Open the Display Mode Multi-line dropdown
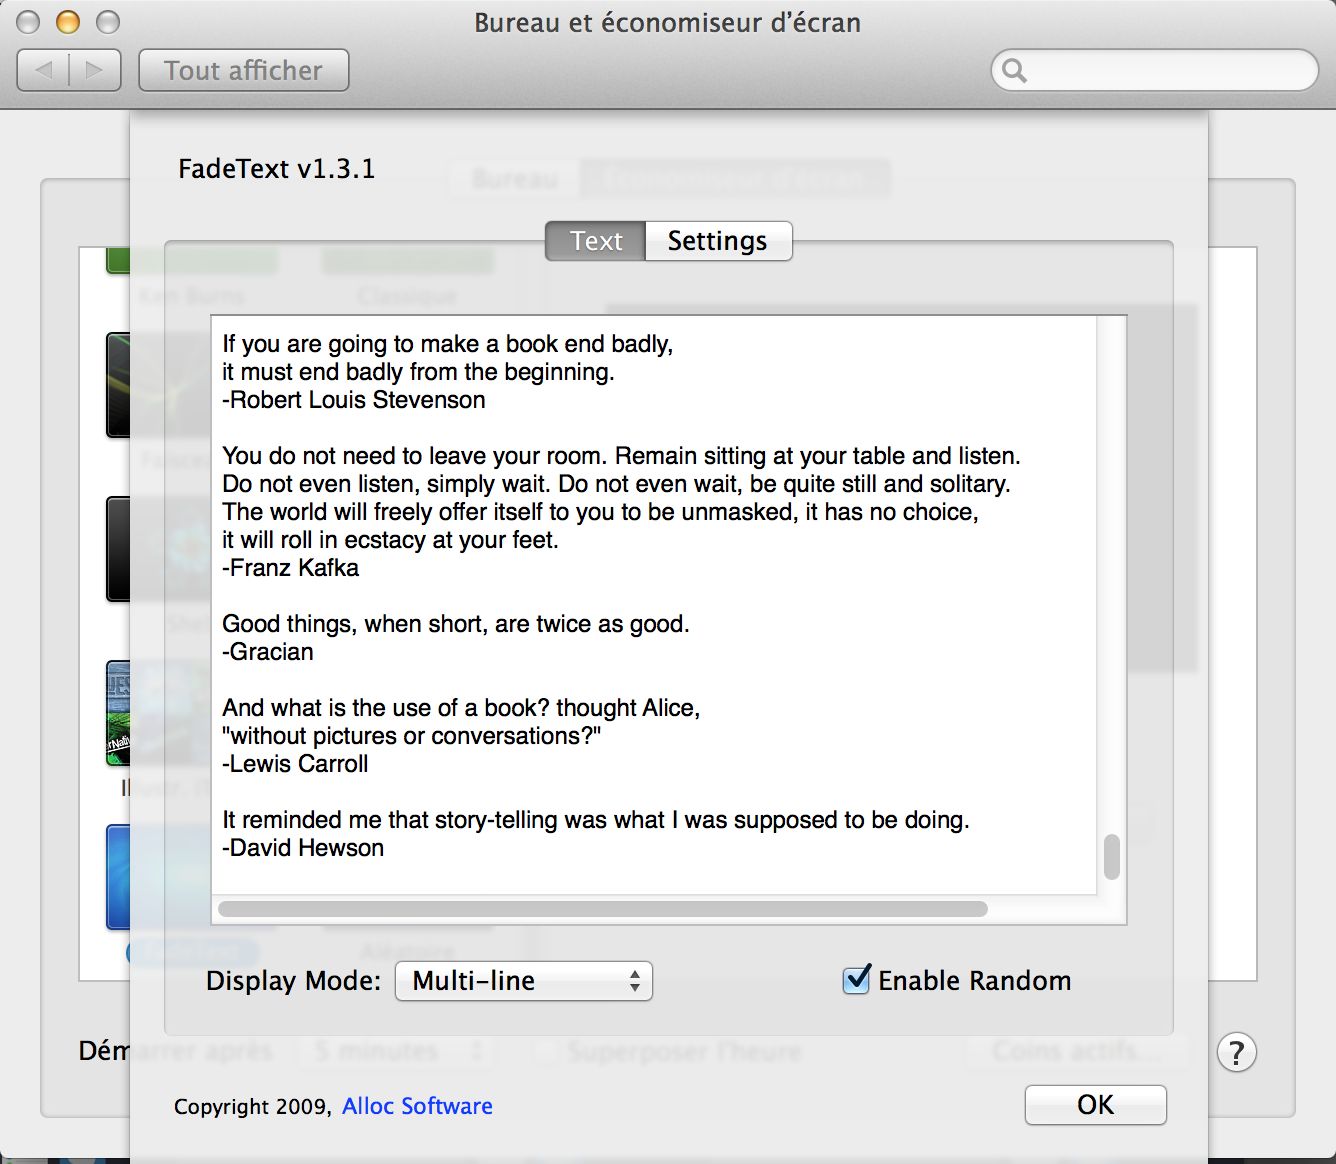The height and width of the screenshot is (1164, 1336). (x=524, y=981)
